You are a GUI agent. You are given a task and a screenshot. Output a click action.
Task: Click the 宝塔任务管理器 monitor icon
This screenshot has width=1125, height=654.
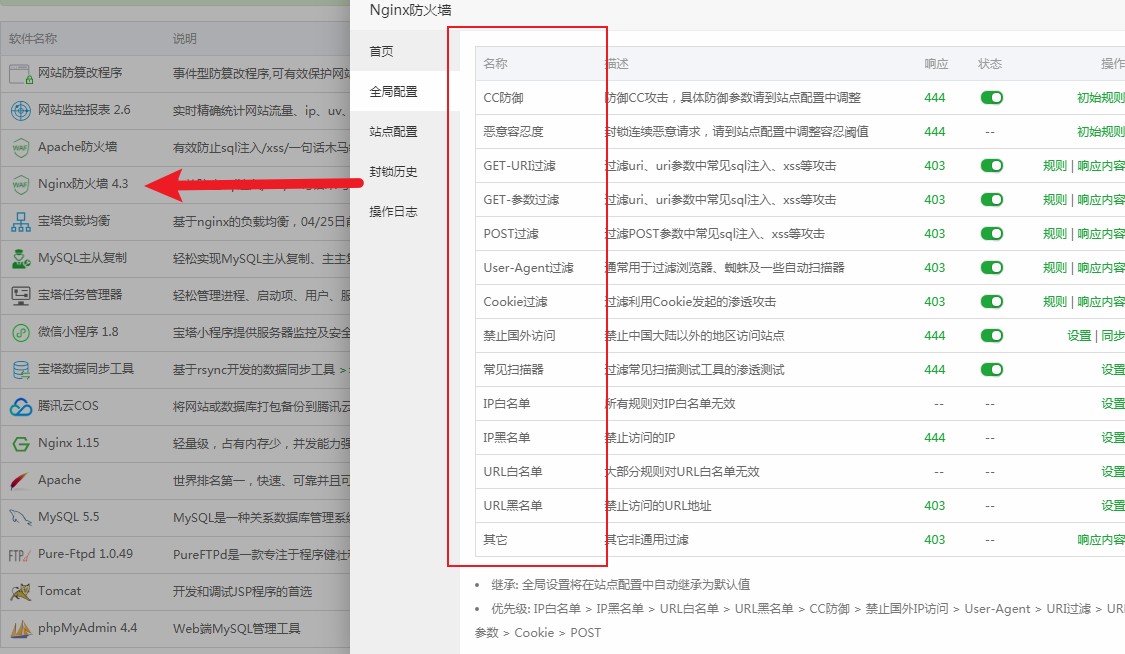(x=21, y=295)
